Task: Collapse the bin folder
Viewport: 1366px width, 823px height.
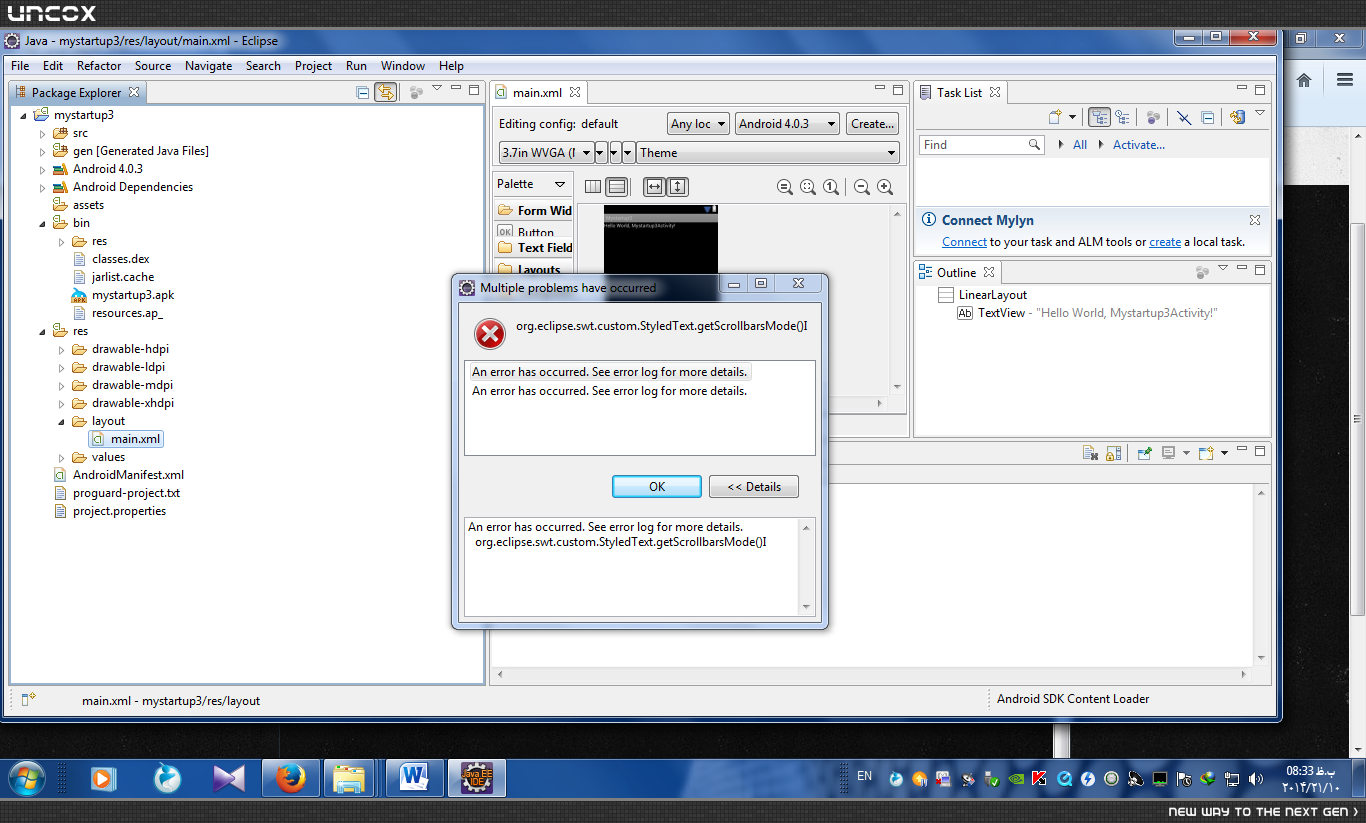Action: click(x=43, y=223)
